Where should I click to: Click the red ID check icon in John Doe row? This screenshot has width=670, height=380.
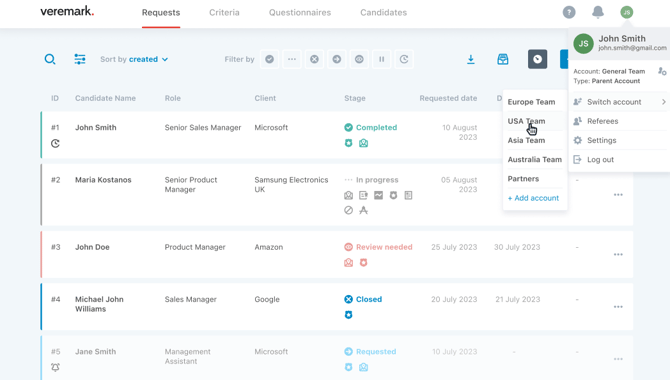[x=349, y=262]
